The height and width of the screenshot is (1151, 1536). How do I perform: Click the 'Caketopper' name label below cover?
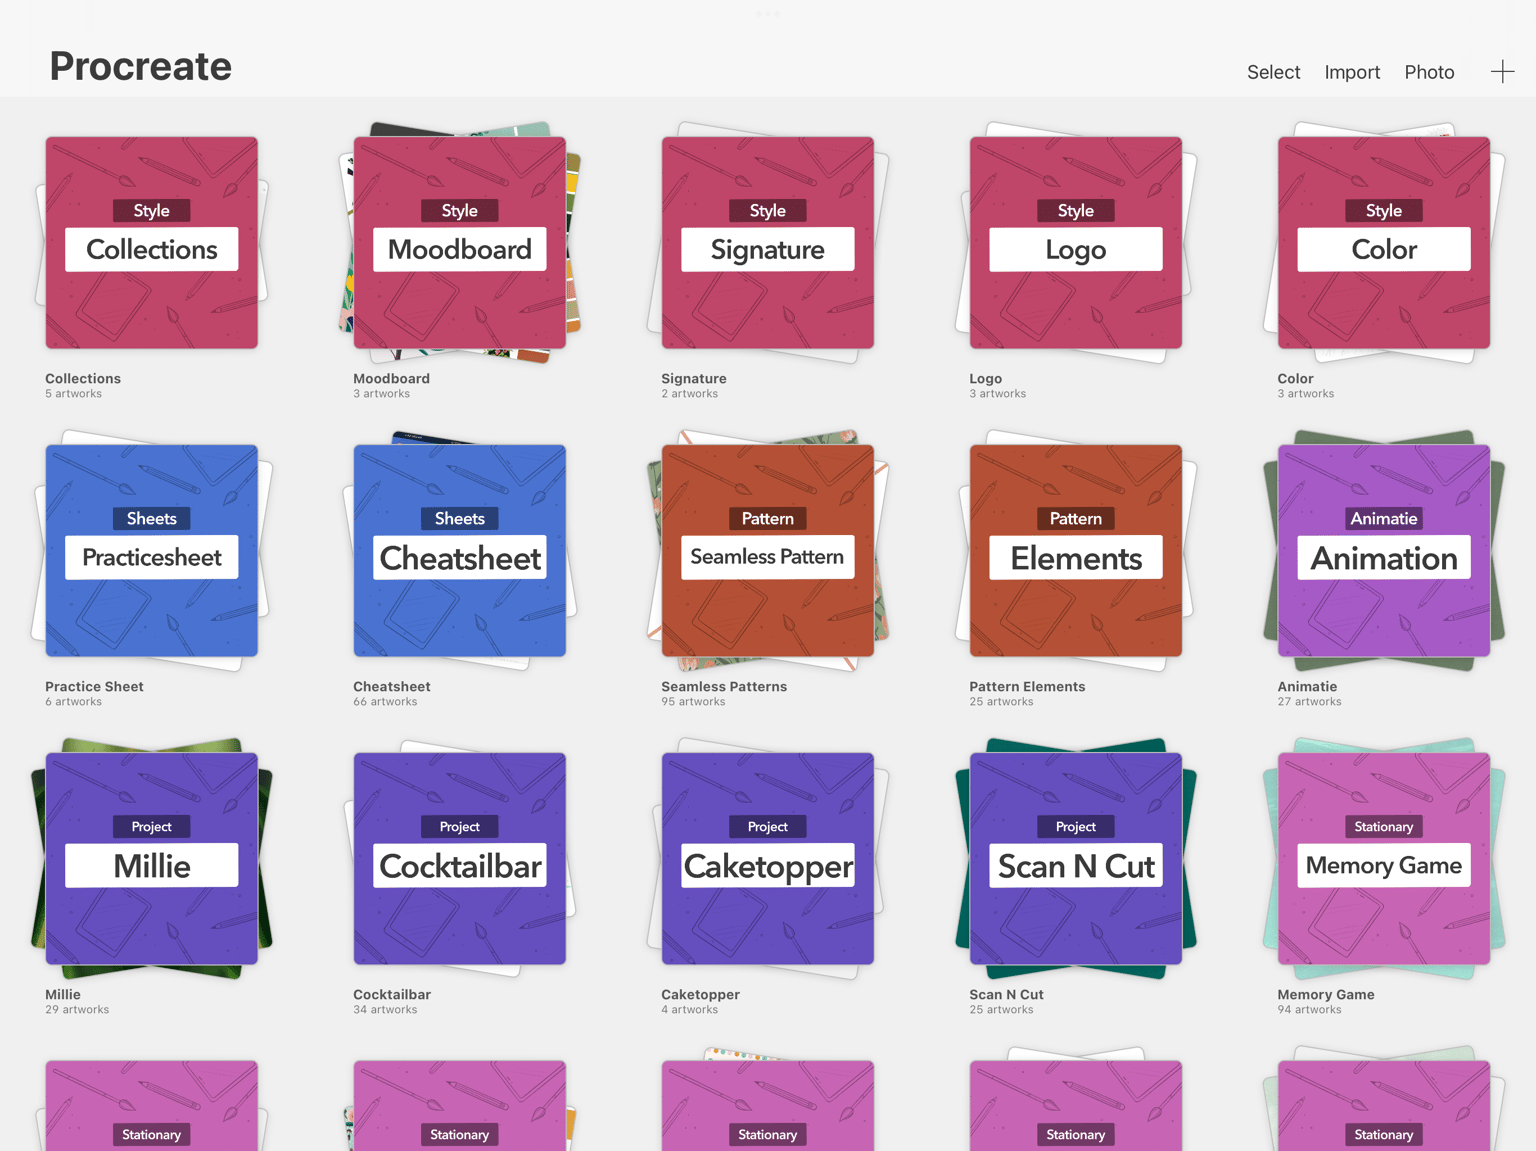point(700,994)
